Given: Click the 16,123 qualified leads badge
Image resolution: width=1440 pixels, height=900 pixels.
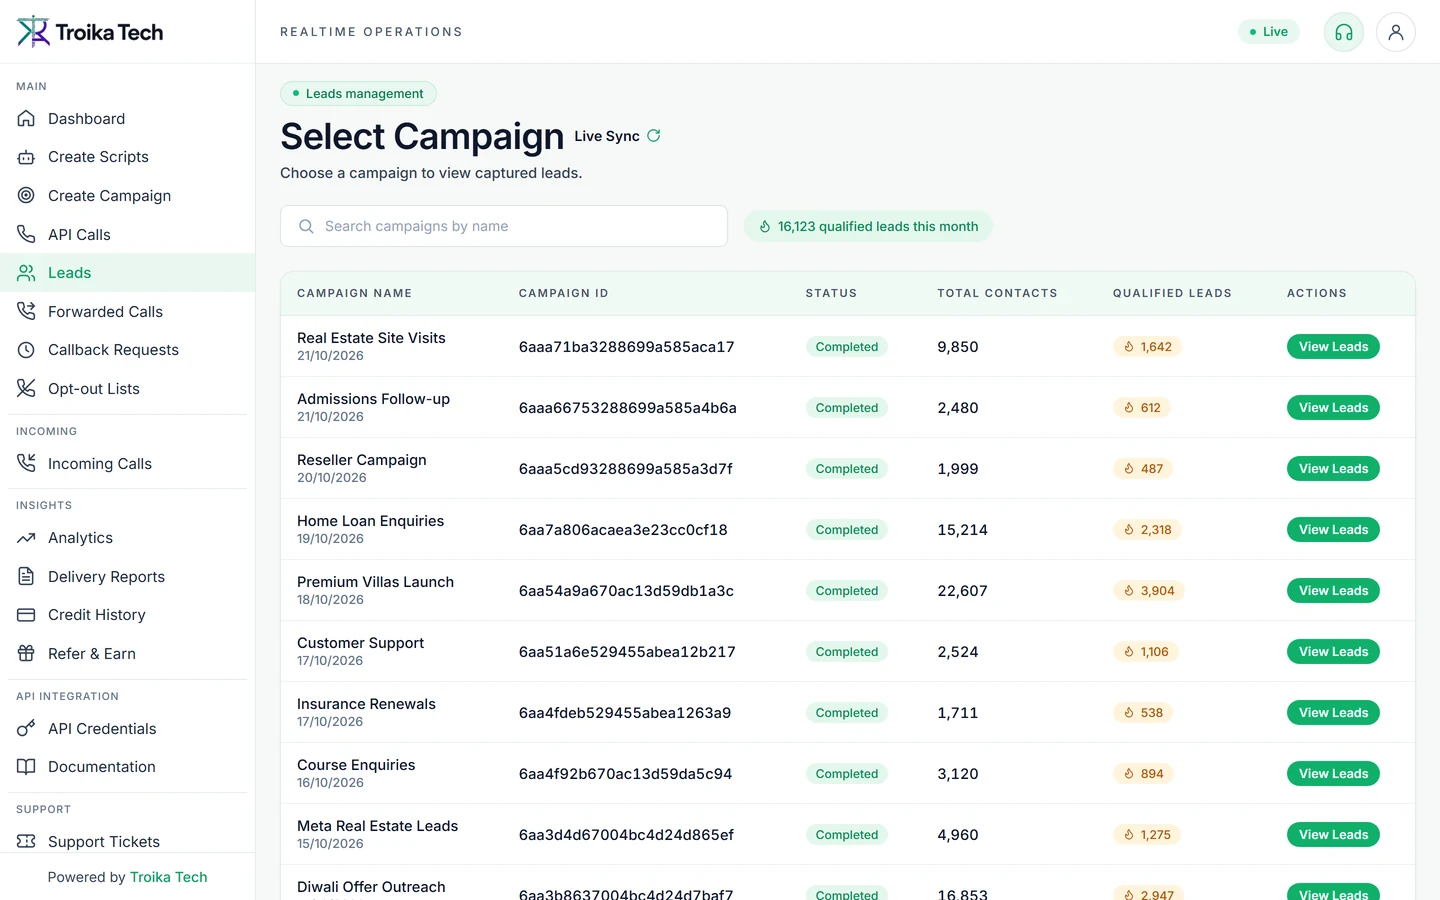Looking at the screenshot, I should coord(868,226).
